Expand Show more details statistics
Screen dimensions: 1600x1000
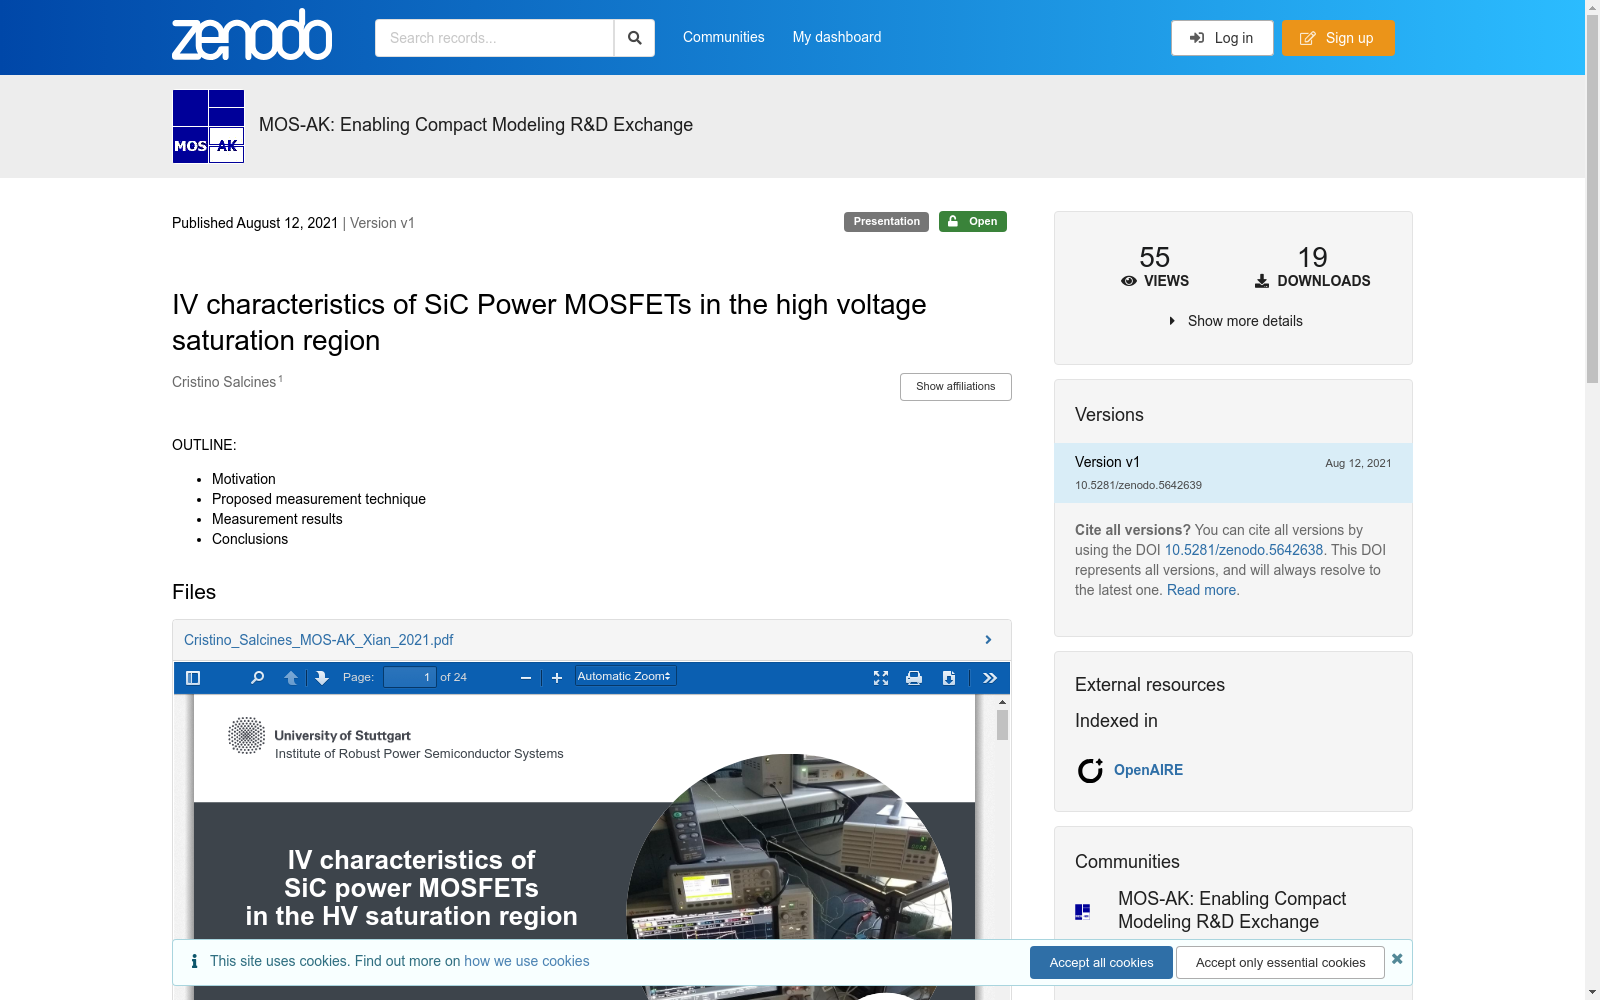click(x=1234, y=321)
